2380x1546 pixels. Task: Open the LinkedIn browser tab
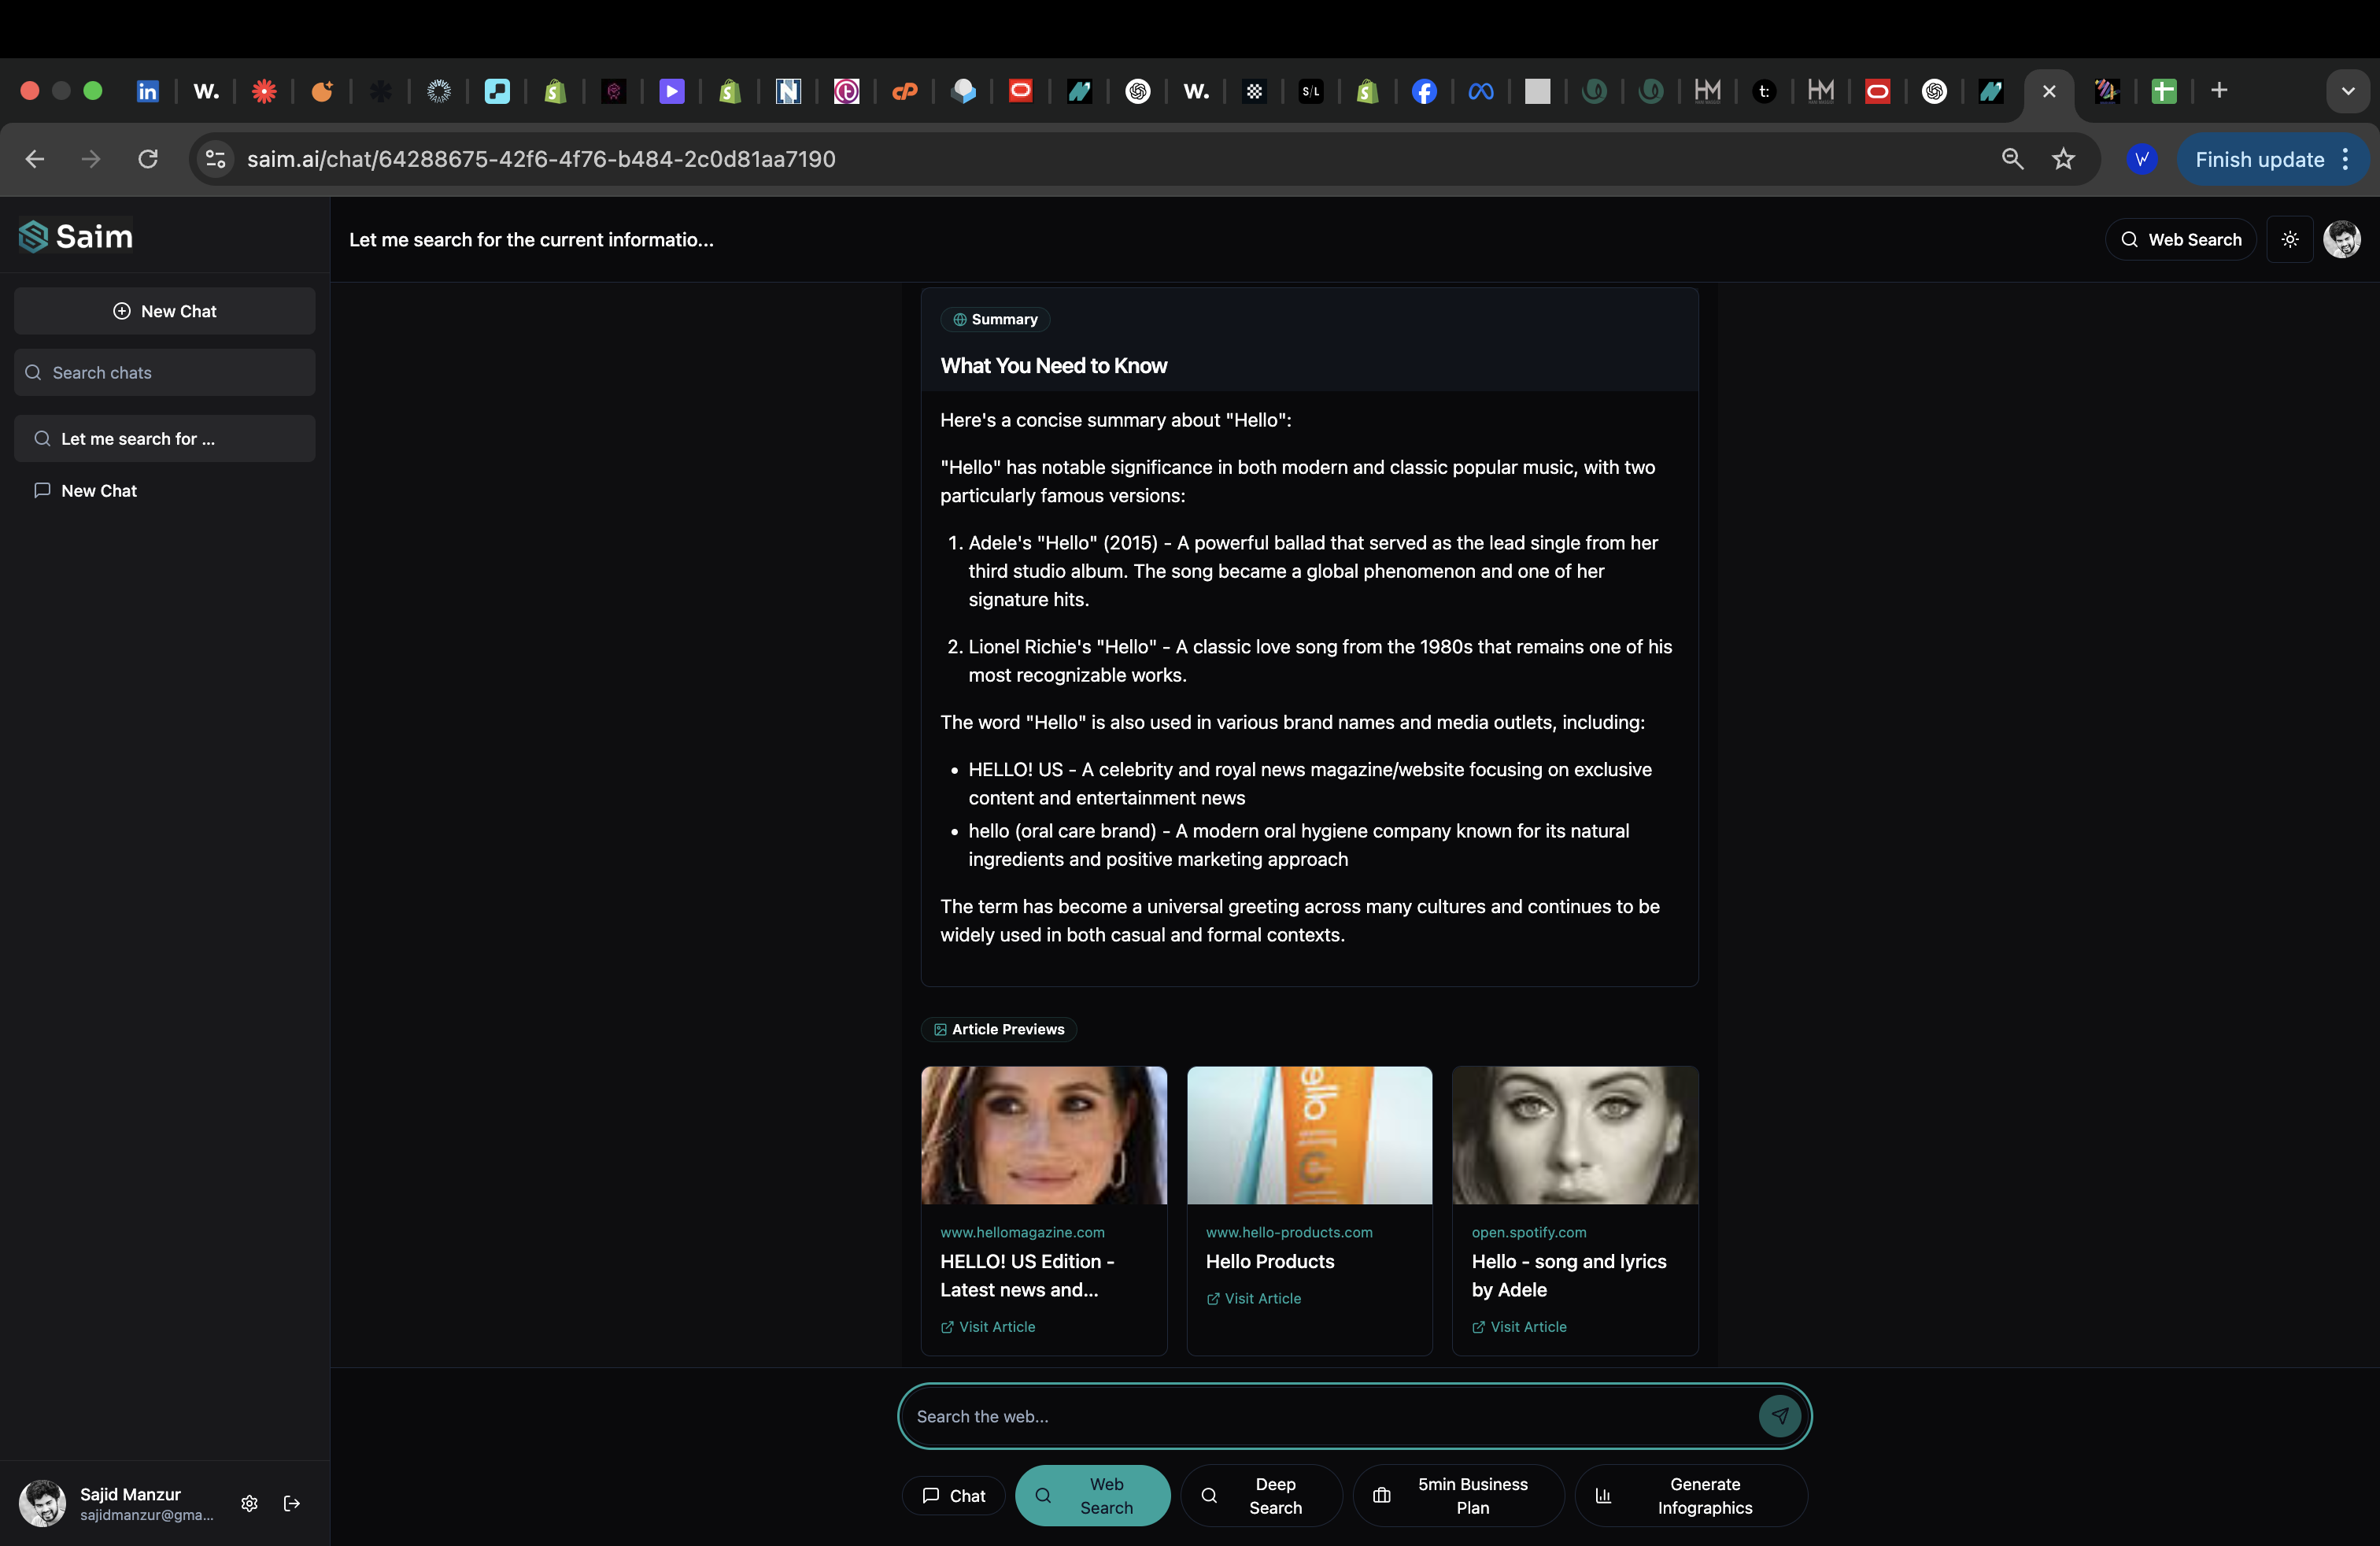(147, 91)
